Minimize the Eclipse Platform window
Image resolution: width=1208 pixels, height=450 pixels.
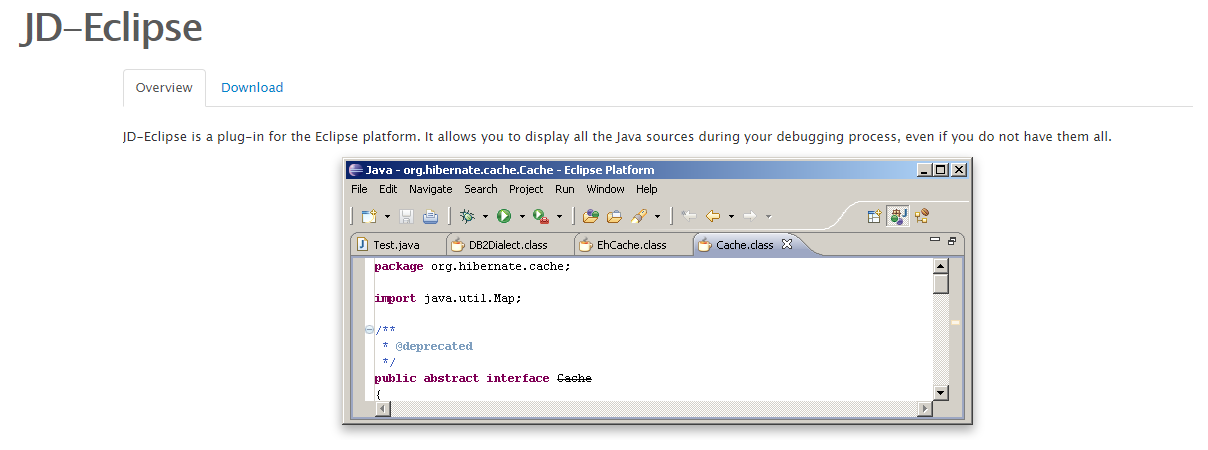click(923, 170)
